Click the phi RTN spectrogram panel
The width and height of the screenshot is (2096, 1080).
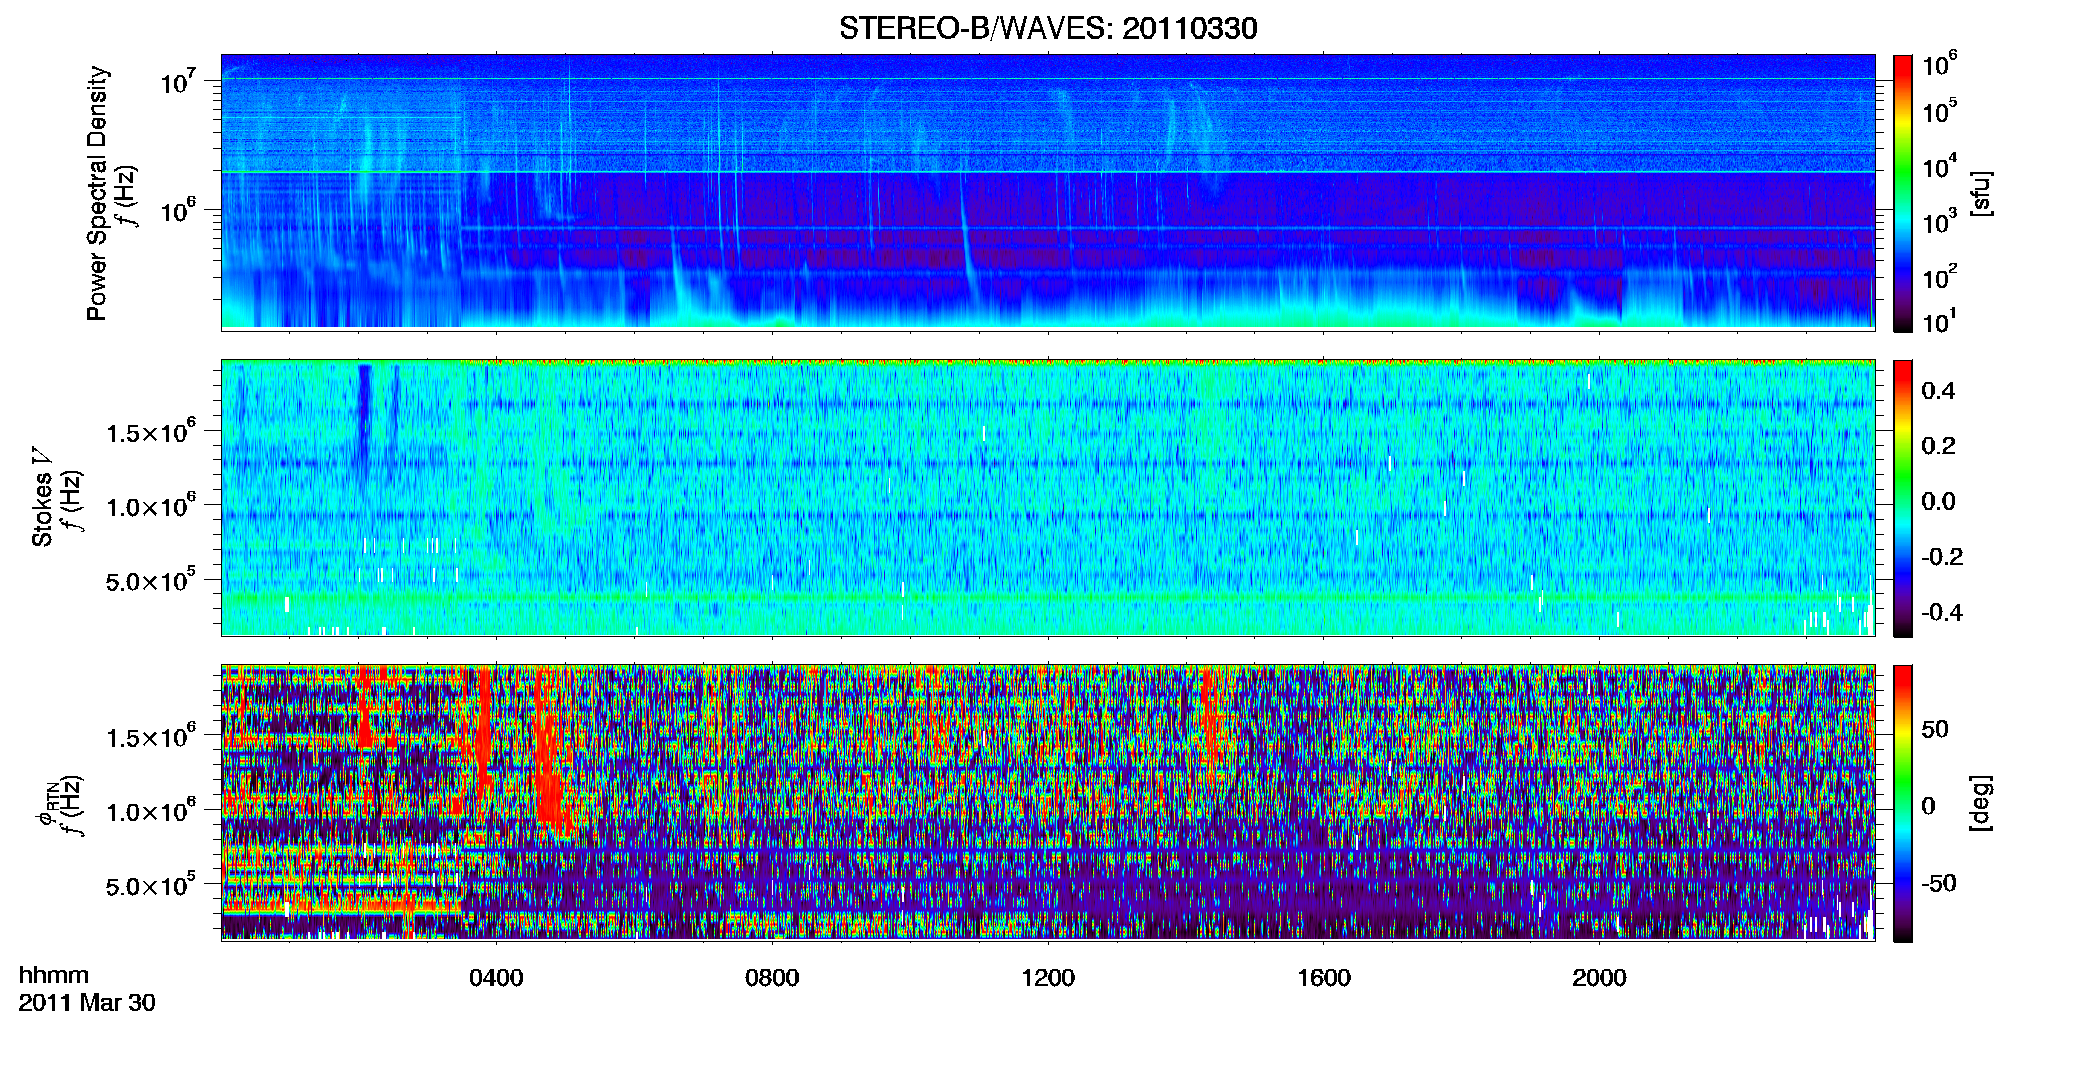[x=1048, y=803]
